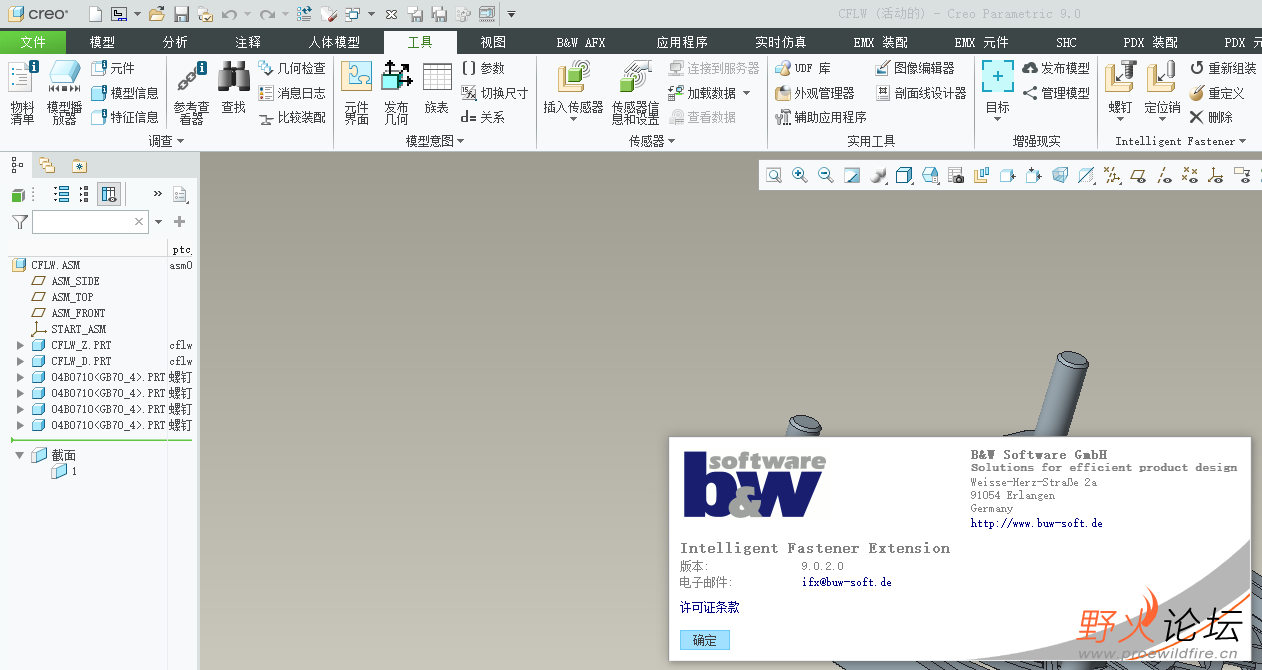Click 重新组装 reassemble fastener
This screenshot has height=670, width=1262.
[1223, 68]
